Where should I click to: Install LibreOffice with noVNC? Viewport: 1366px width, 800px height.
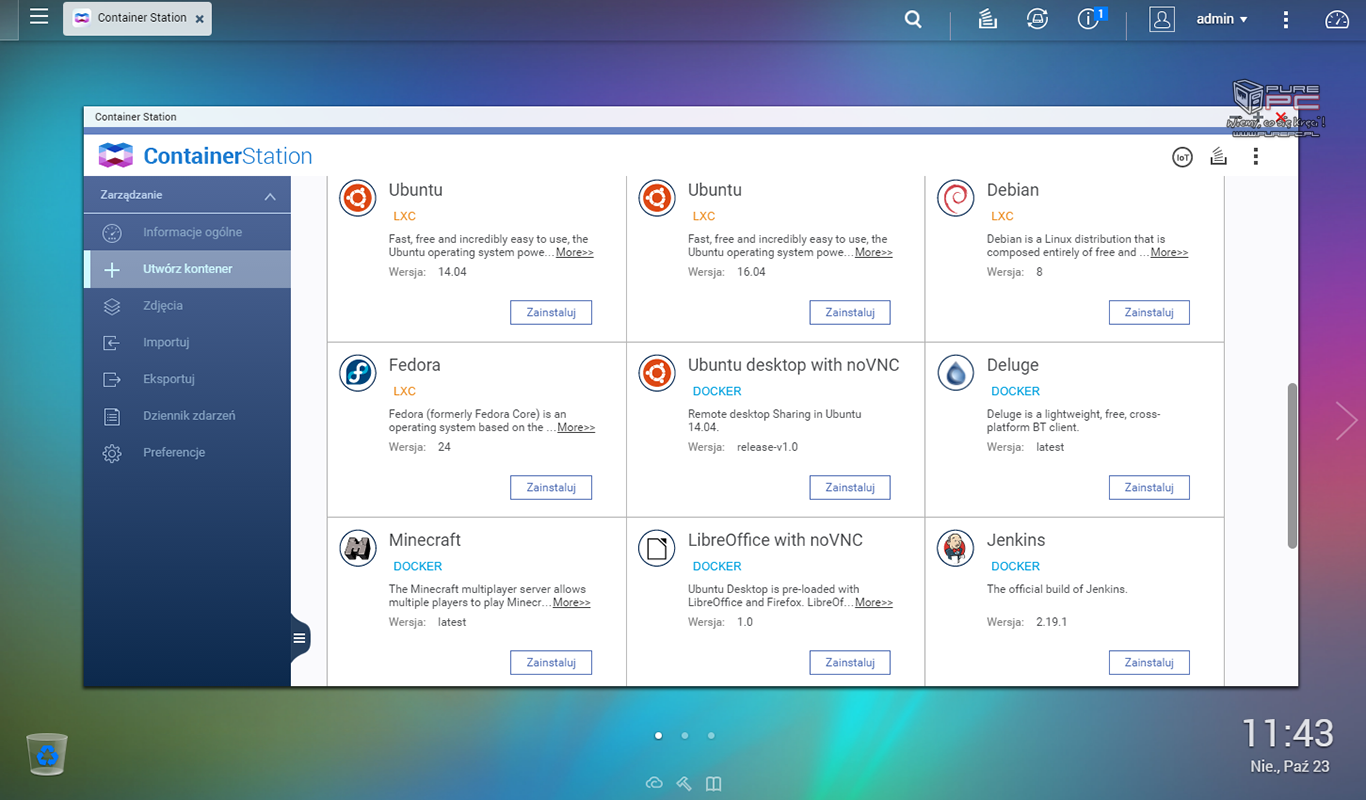coord(850,662)
